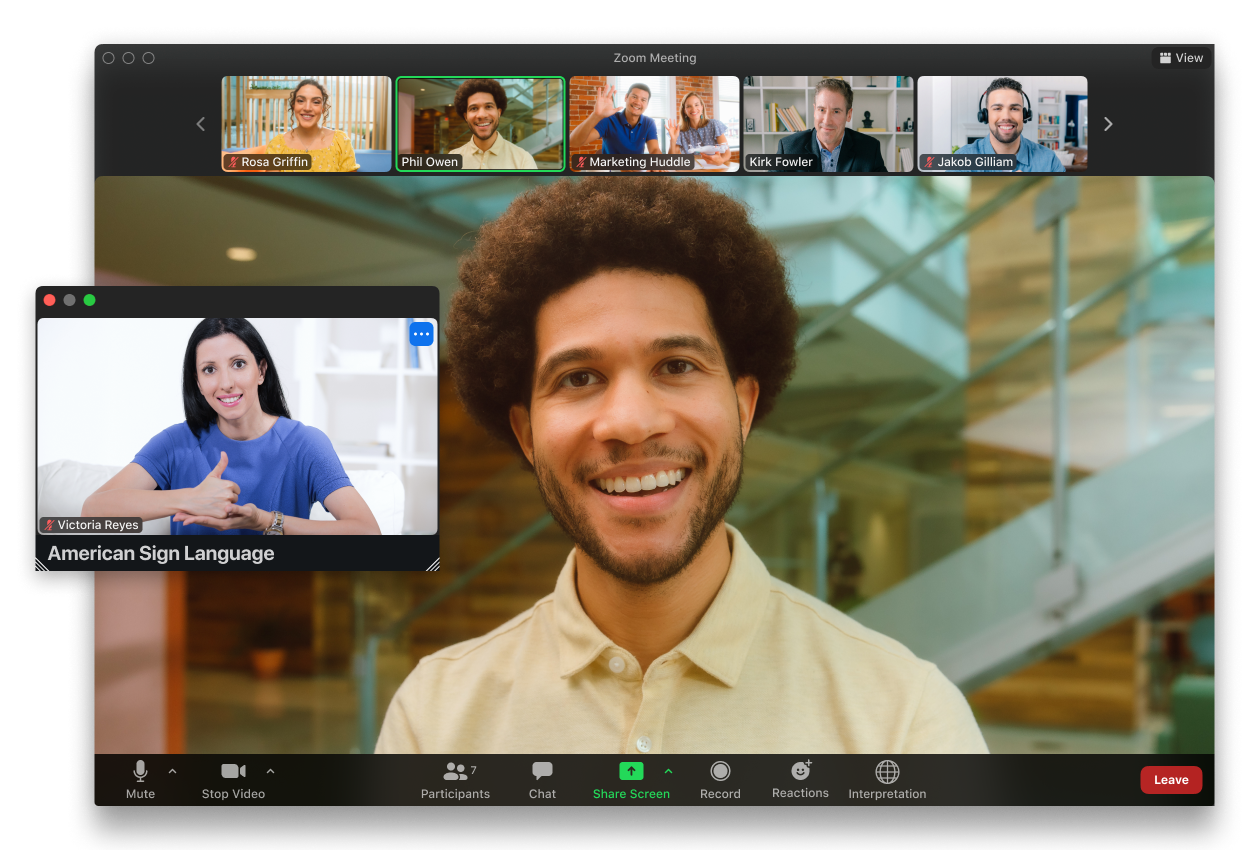Click the Zoom Meeting window title
This screenshot has height=850, width=1250.
655,58
